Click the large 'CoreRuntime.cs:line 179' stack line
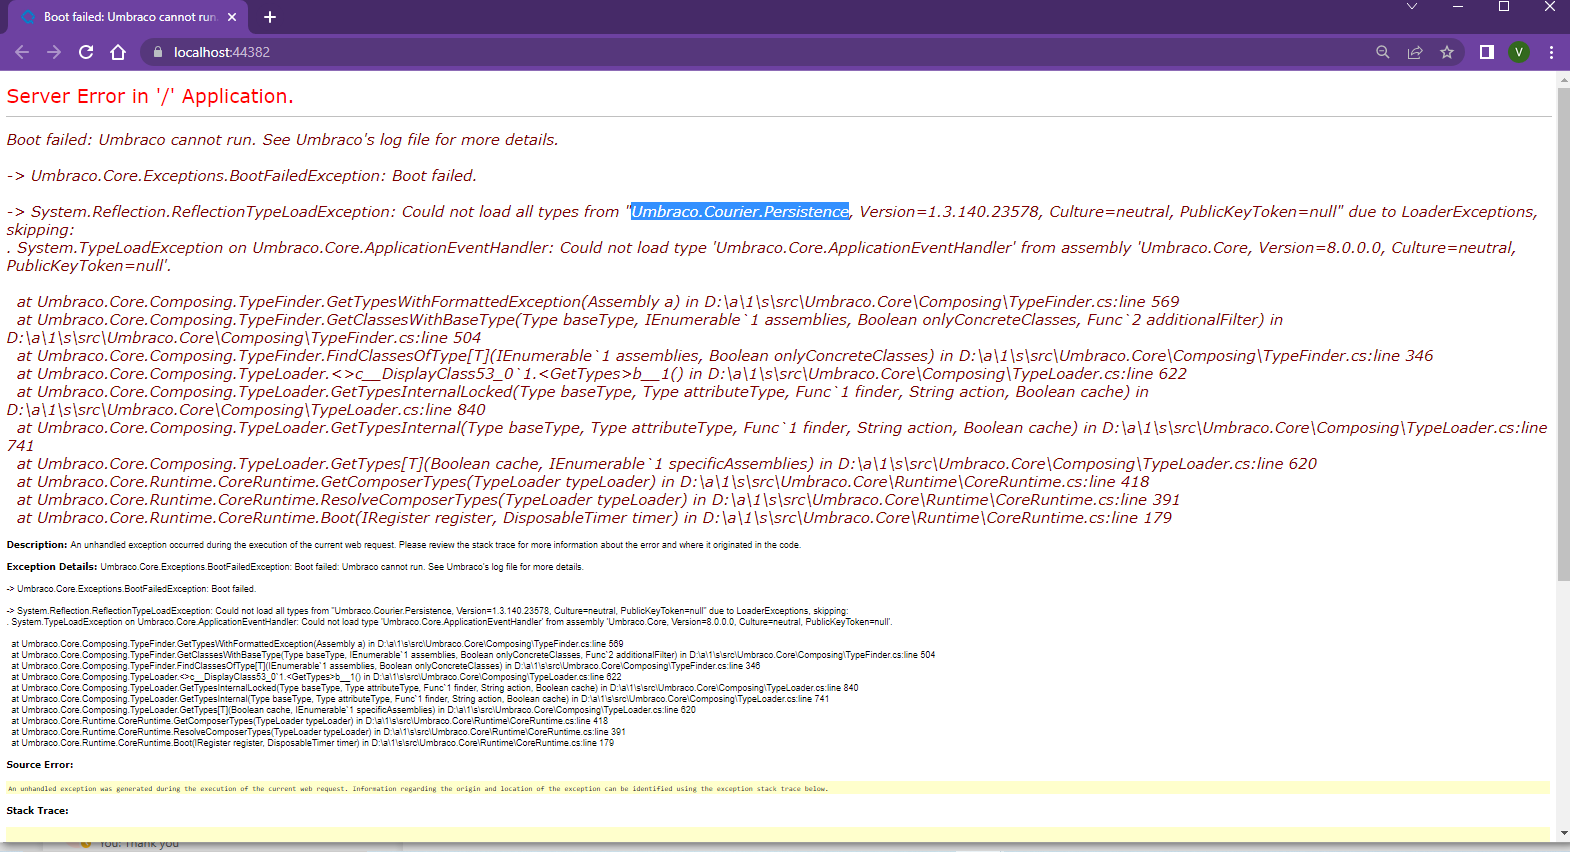The width and height of the screenshot is (1570, 852). point(594,518)
